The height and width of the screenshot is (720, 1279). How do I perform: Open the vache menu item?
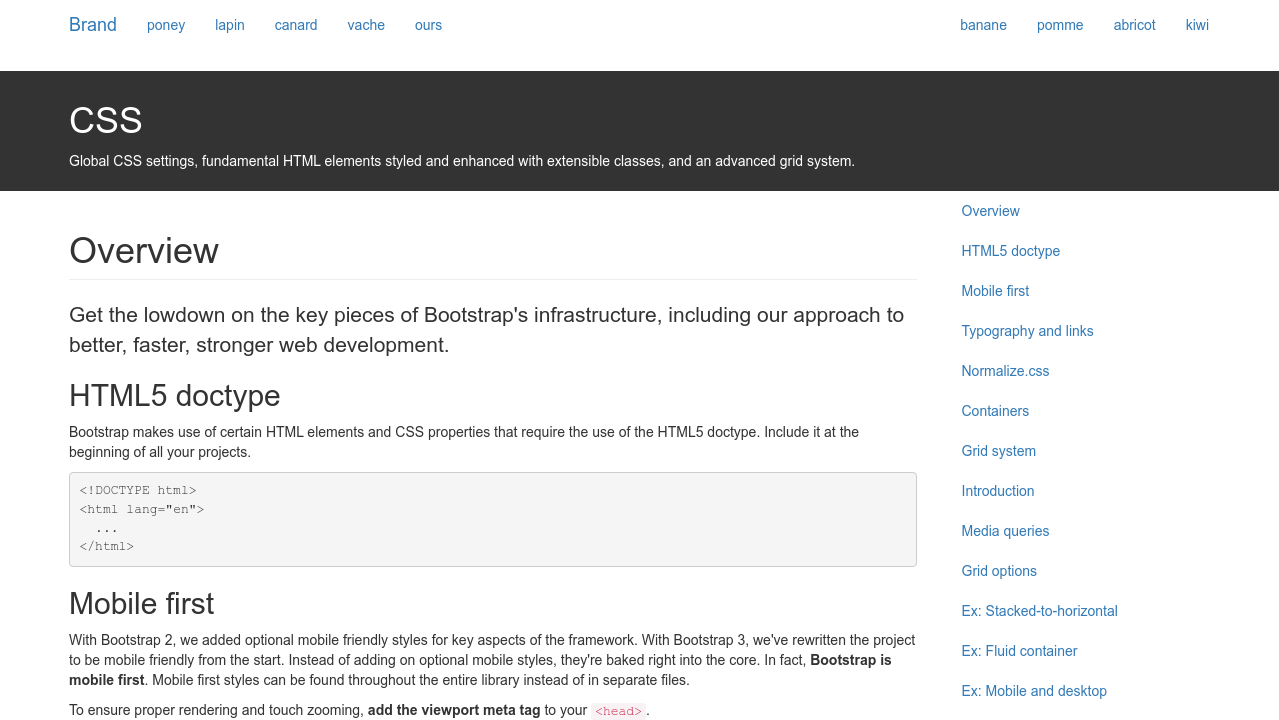[x=366, y=25]
